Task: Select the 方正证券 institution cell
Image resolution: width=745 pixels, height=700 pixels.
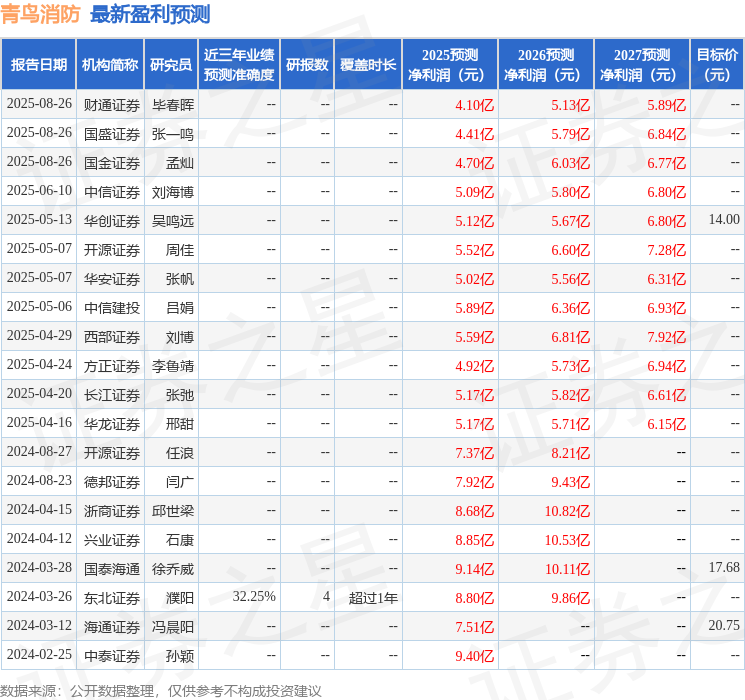Action: click(112, 366)
